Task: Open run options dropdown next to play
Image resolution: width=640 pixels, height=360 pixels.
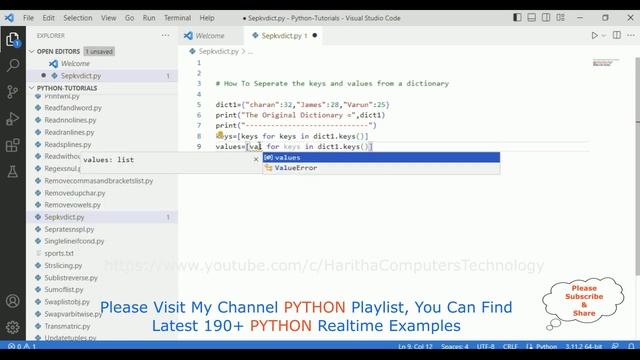Action: click(x=604, y=36)
